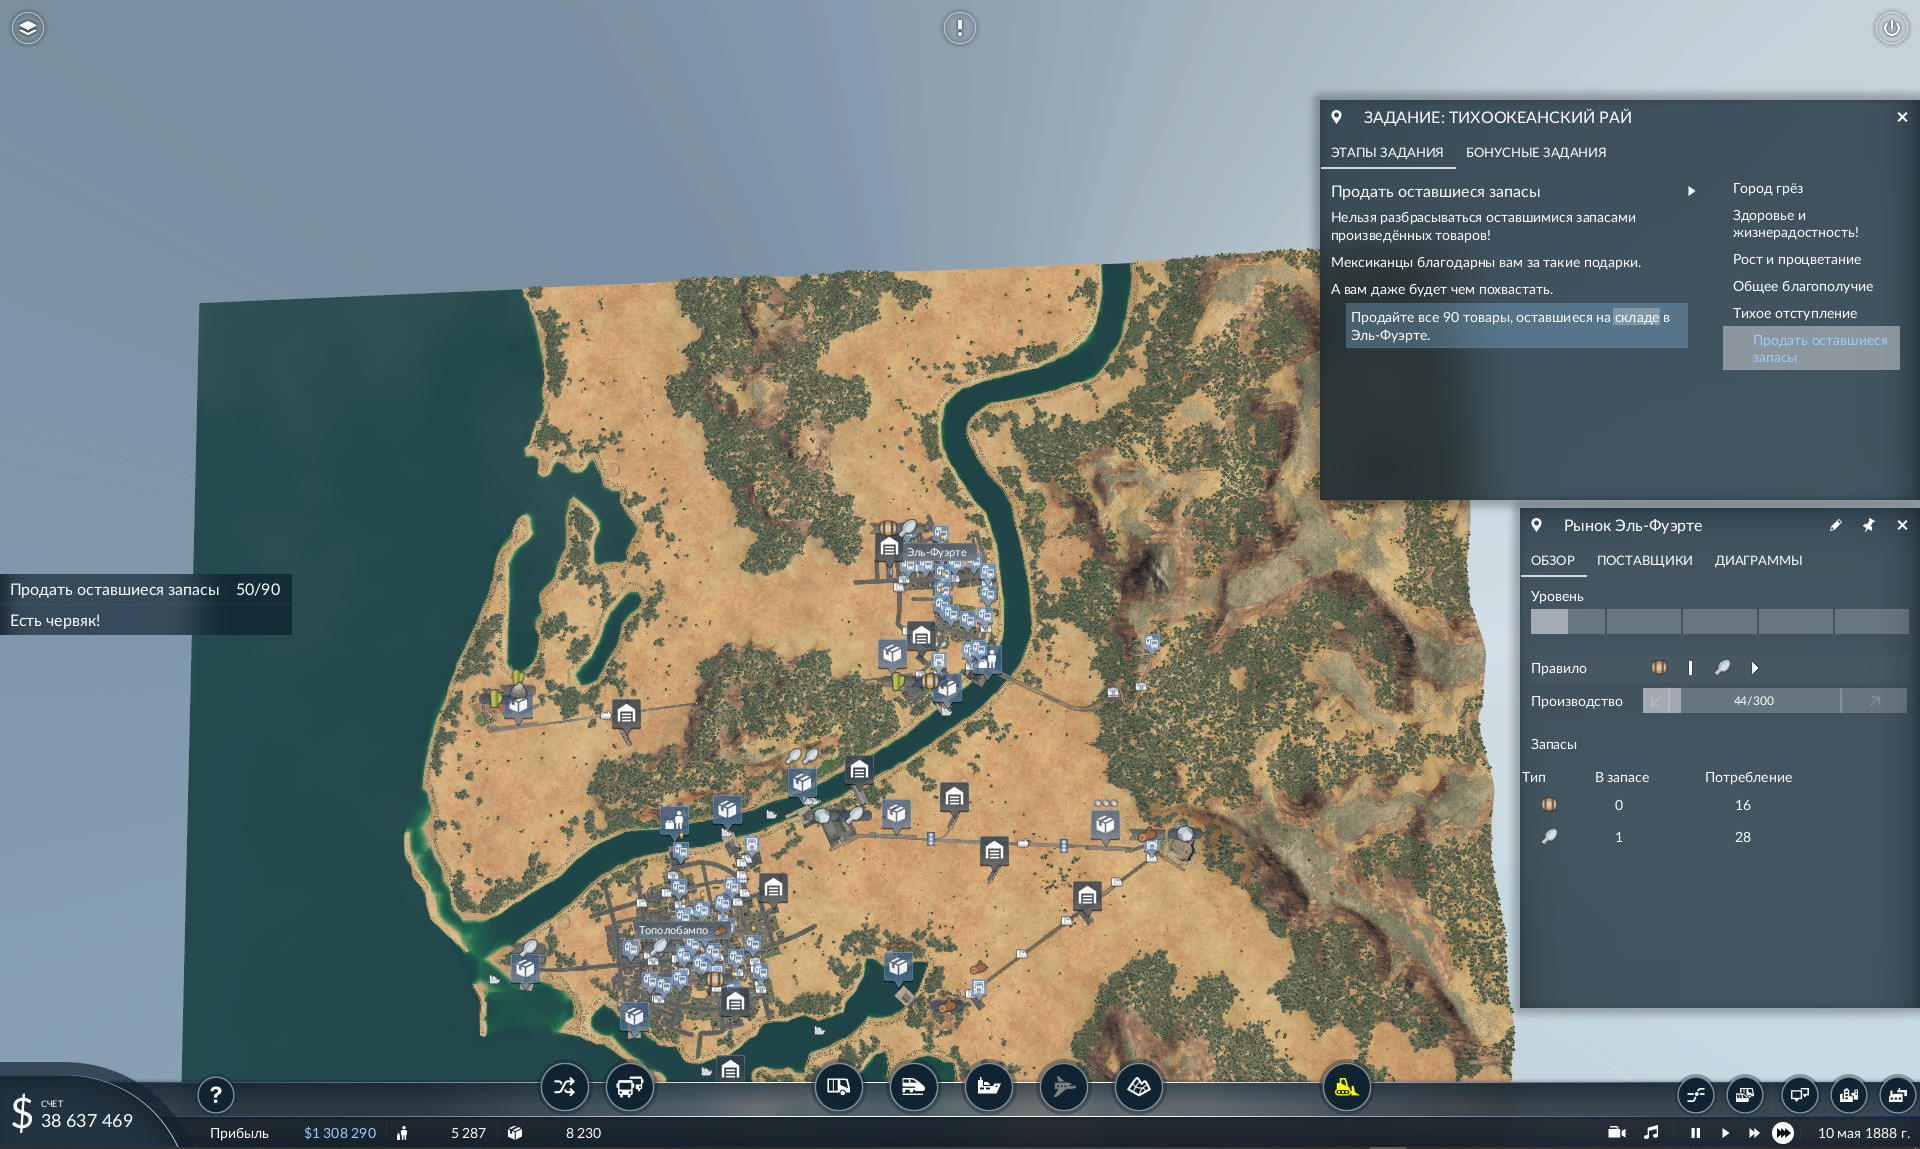The image size is (1920, 1149).
Task: Click the help question mark button
Action: point(215,1095)
